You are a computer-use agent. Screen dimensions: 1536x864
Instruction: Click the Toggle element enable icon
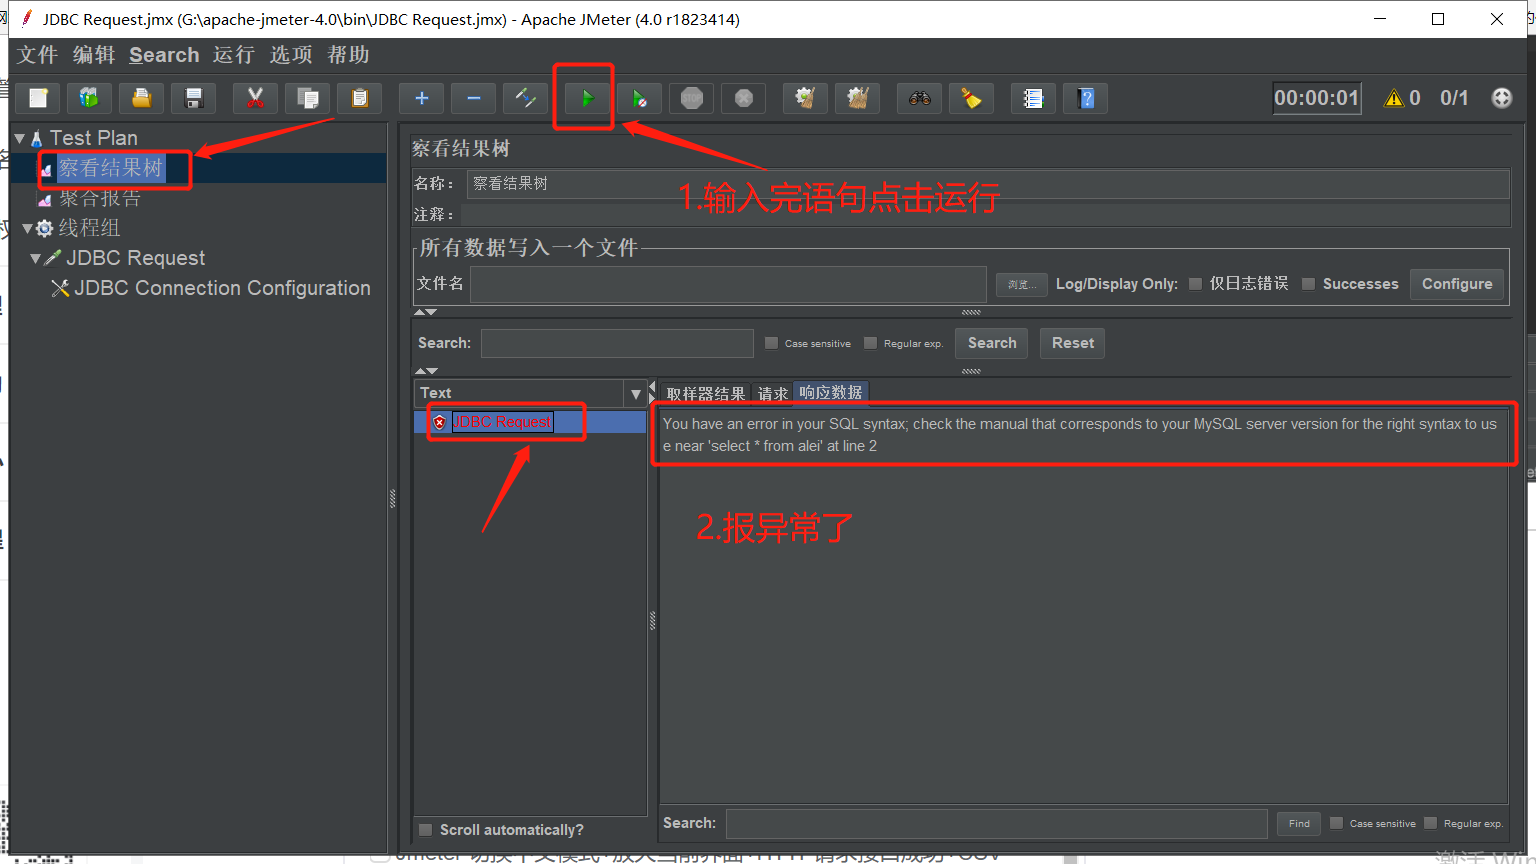pyautogui.click(x=525, y=98)
